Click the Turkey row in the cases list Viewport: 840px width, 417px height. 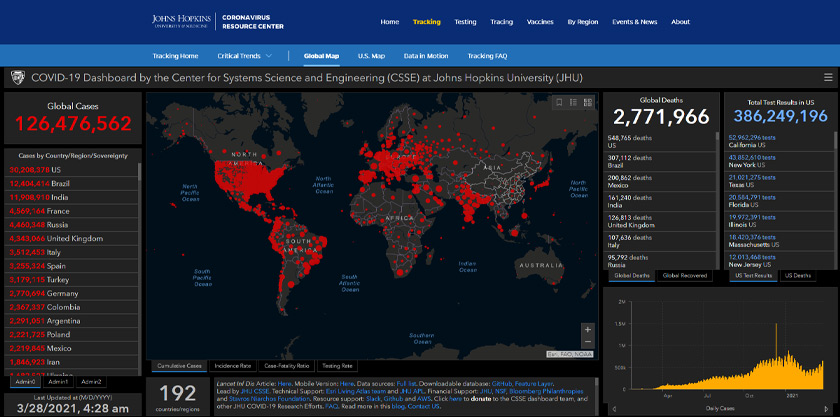coord(71,280)
